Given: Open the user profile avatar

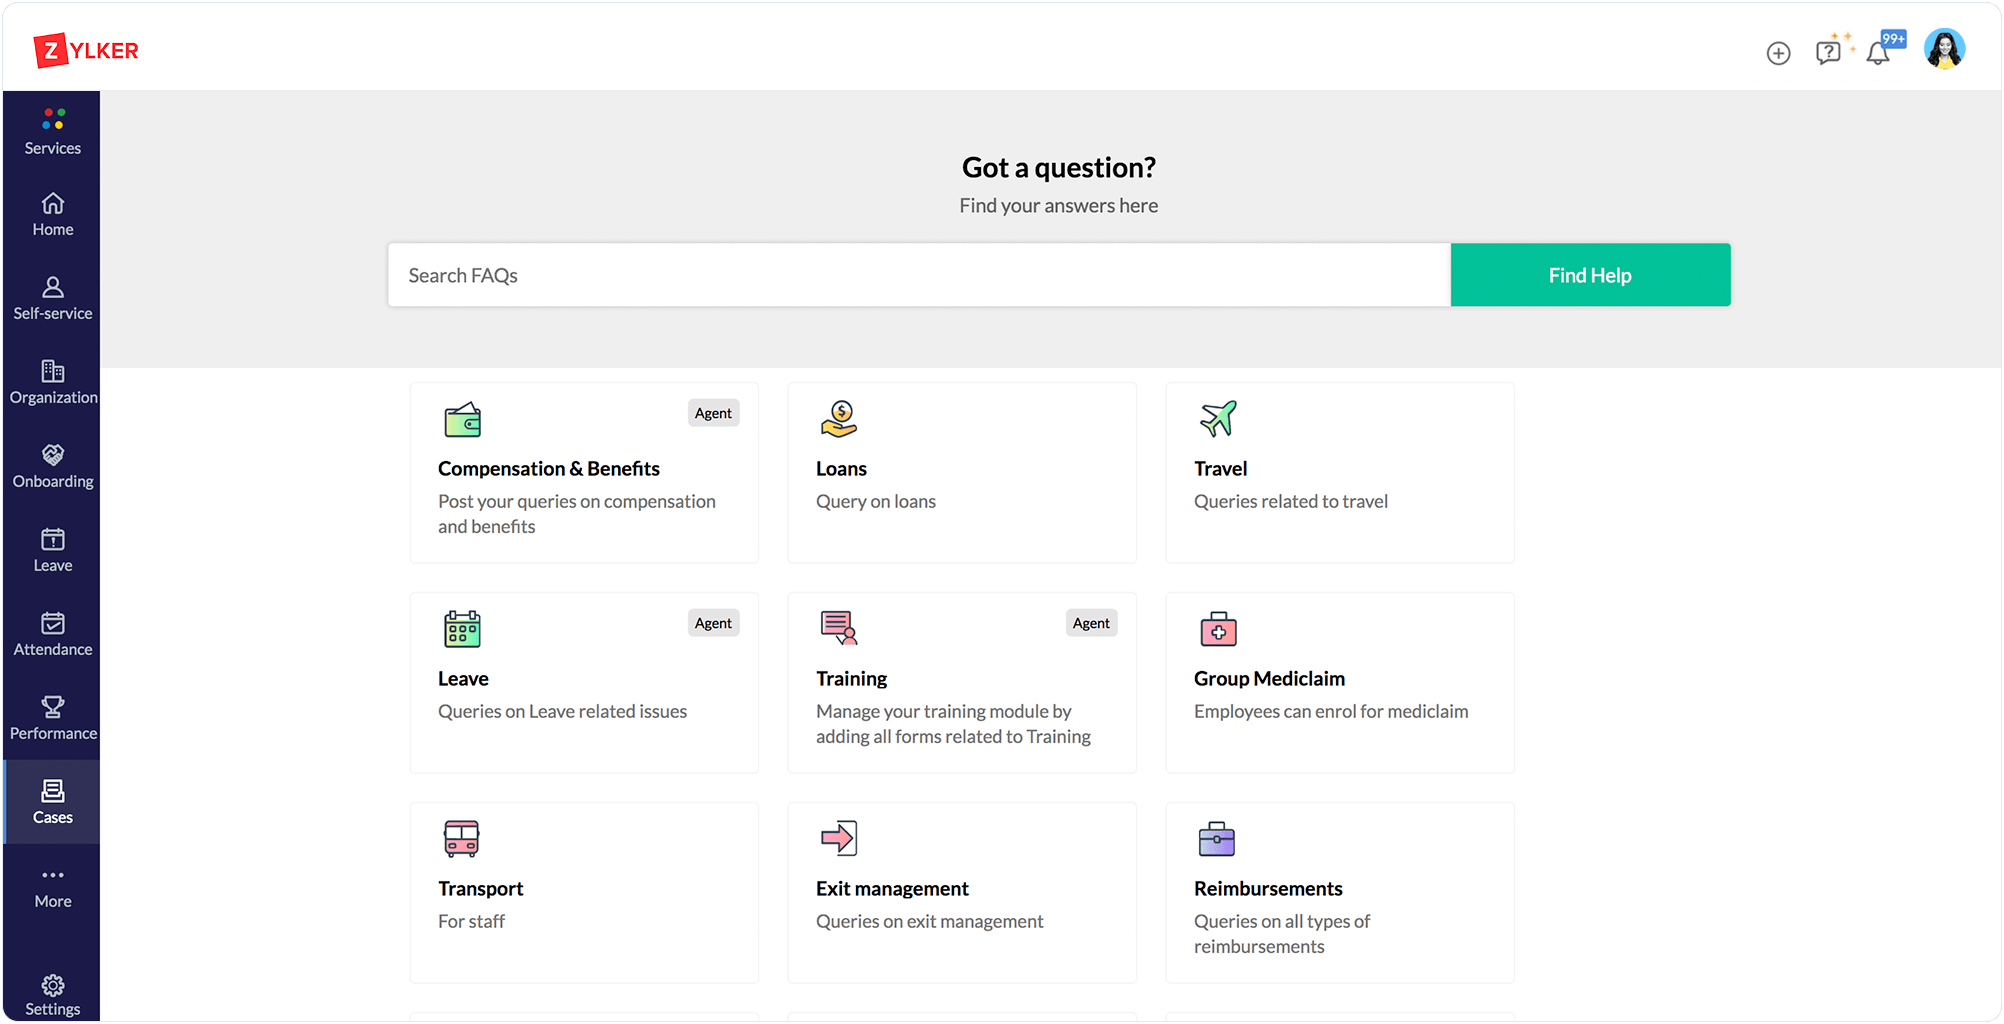Looking at the screenshot, I should pos(1944,49).
